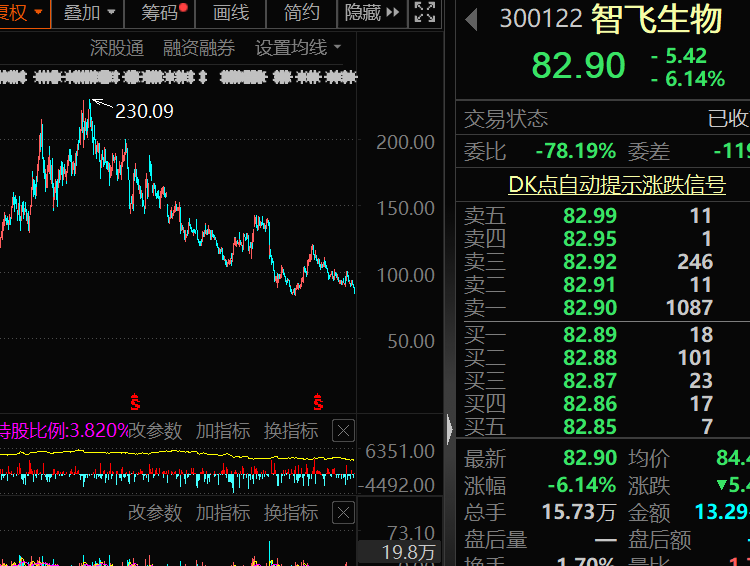Click the 隐藏 double-arrow hide button
The image size is (750, 566).
click(x=372, y=13)
